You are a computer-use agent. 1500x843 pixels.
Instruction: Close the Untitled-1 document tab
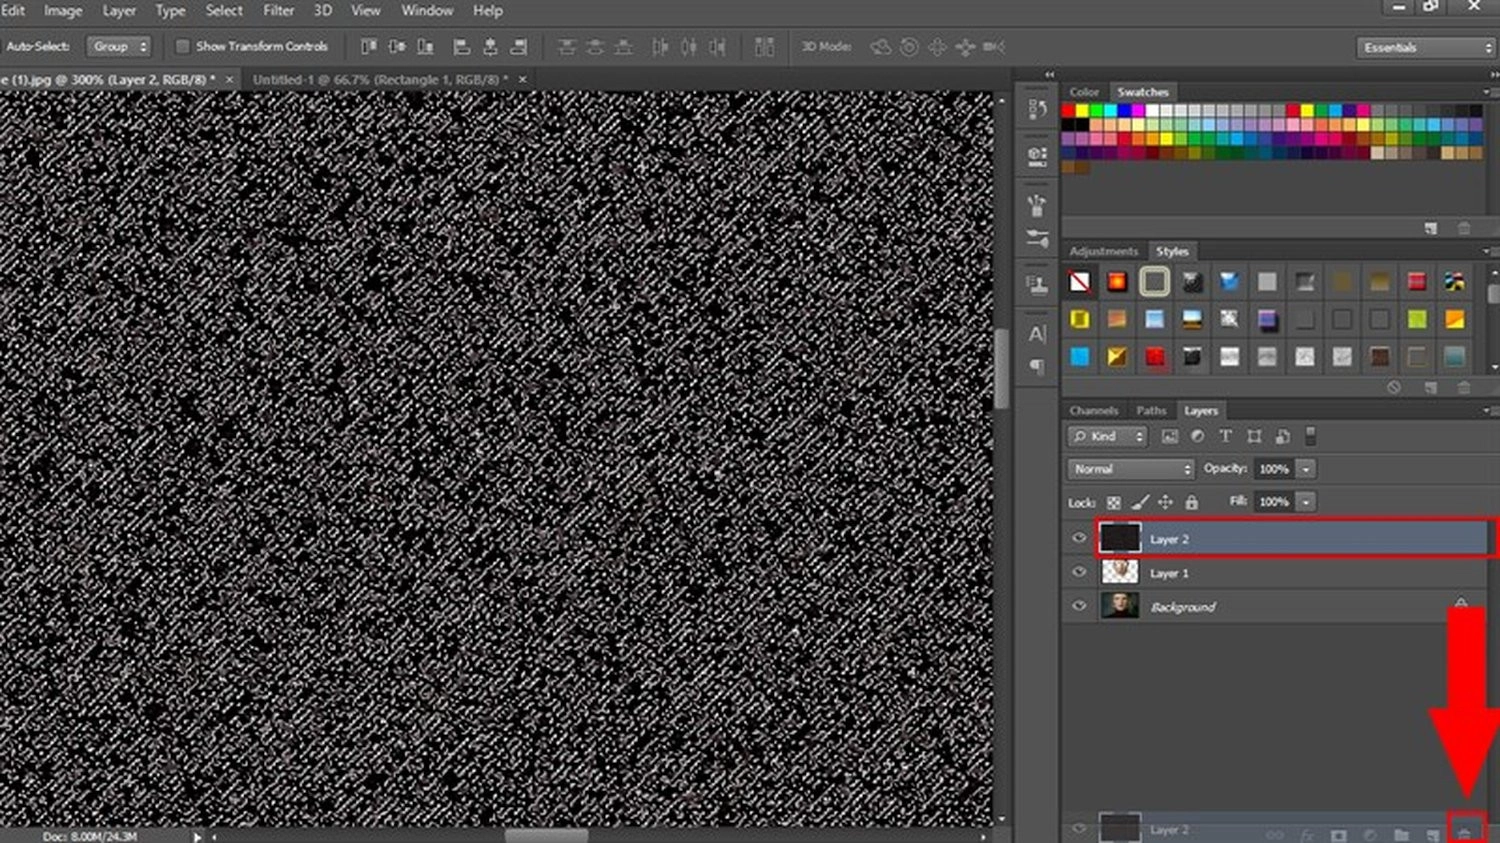[x=522, y=79]
